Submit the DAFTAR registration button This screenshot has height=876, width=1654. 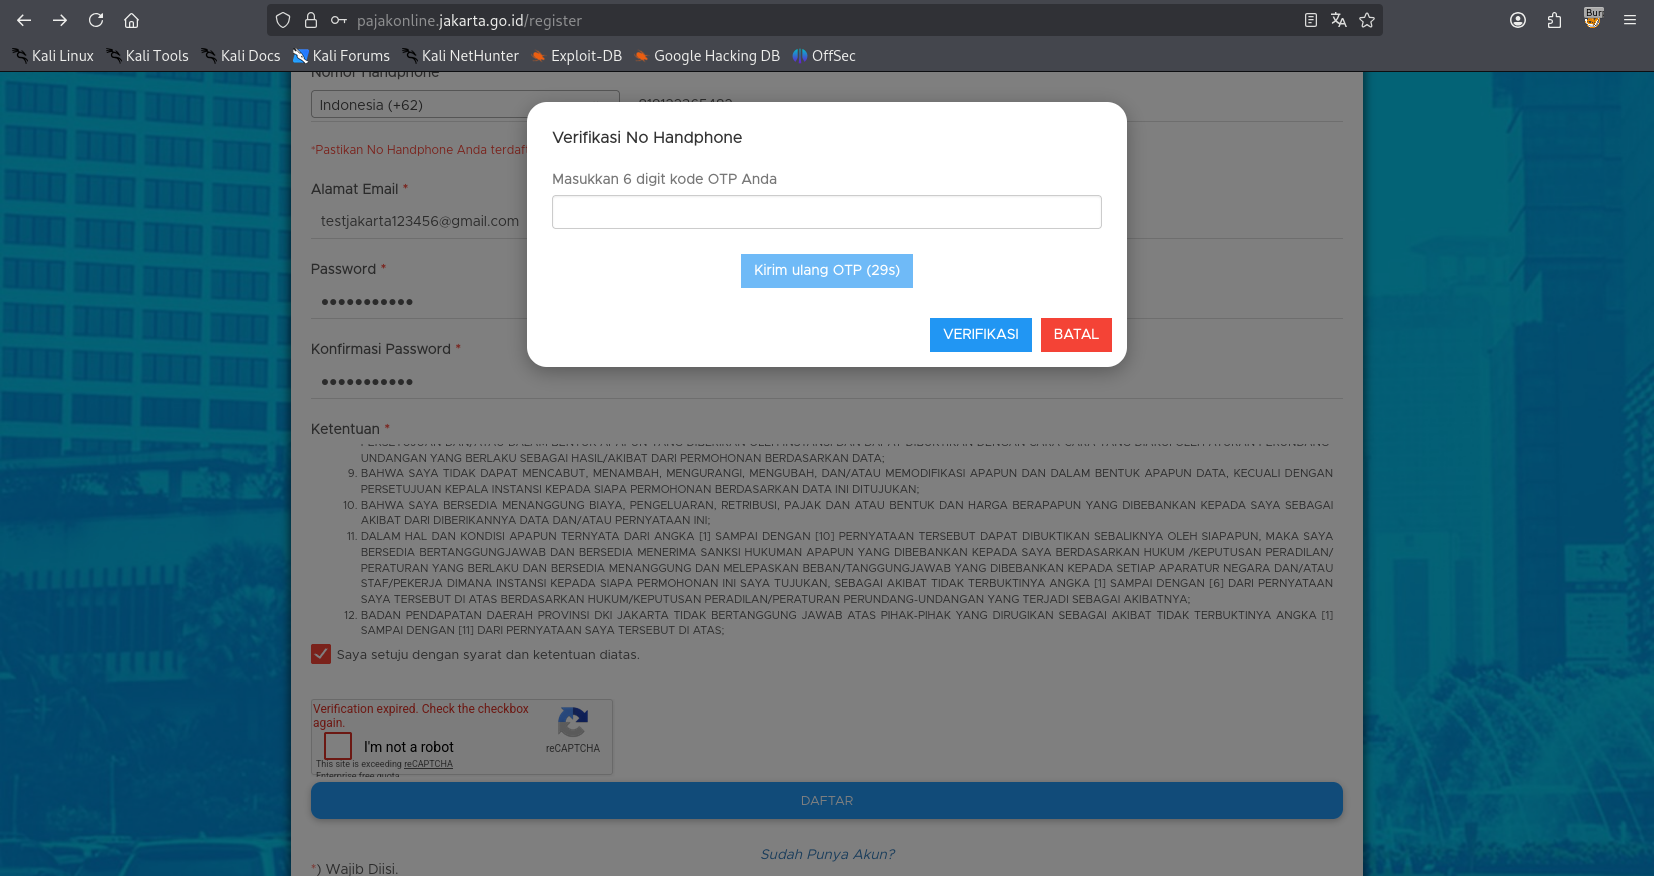(x=827, y=801)
